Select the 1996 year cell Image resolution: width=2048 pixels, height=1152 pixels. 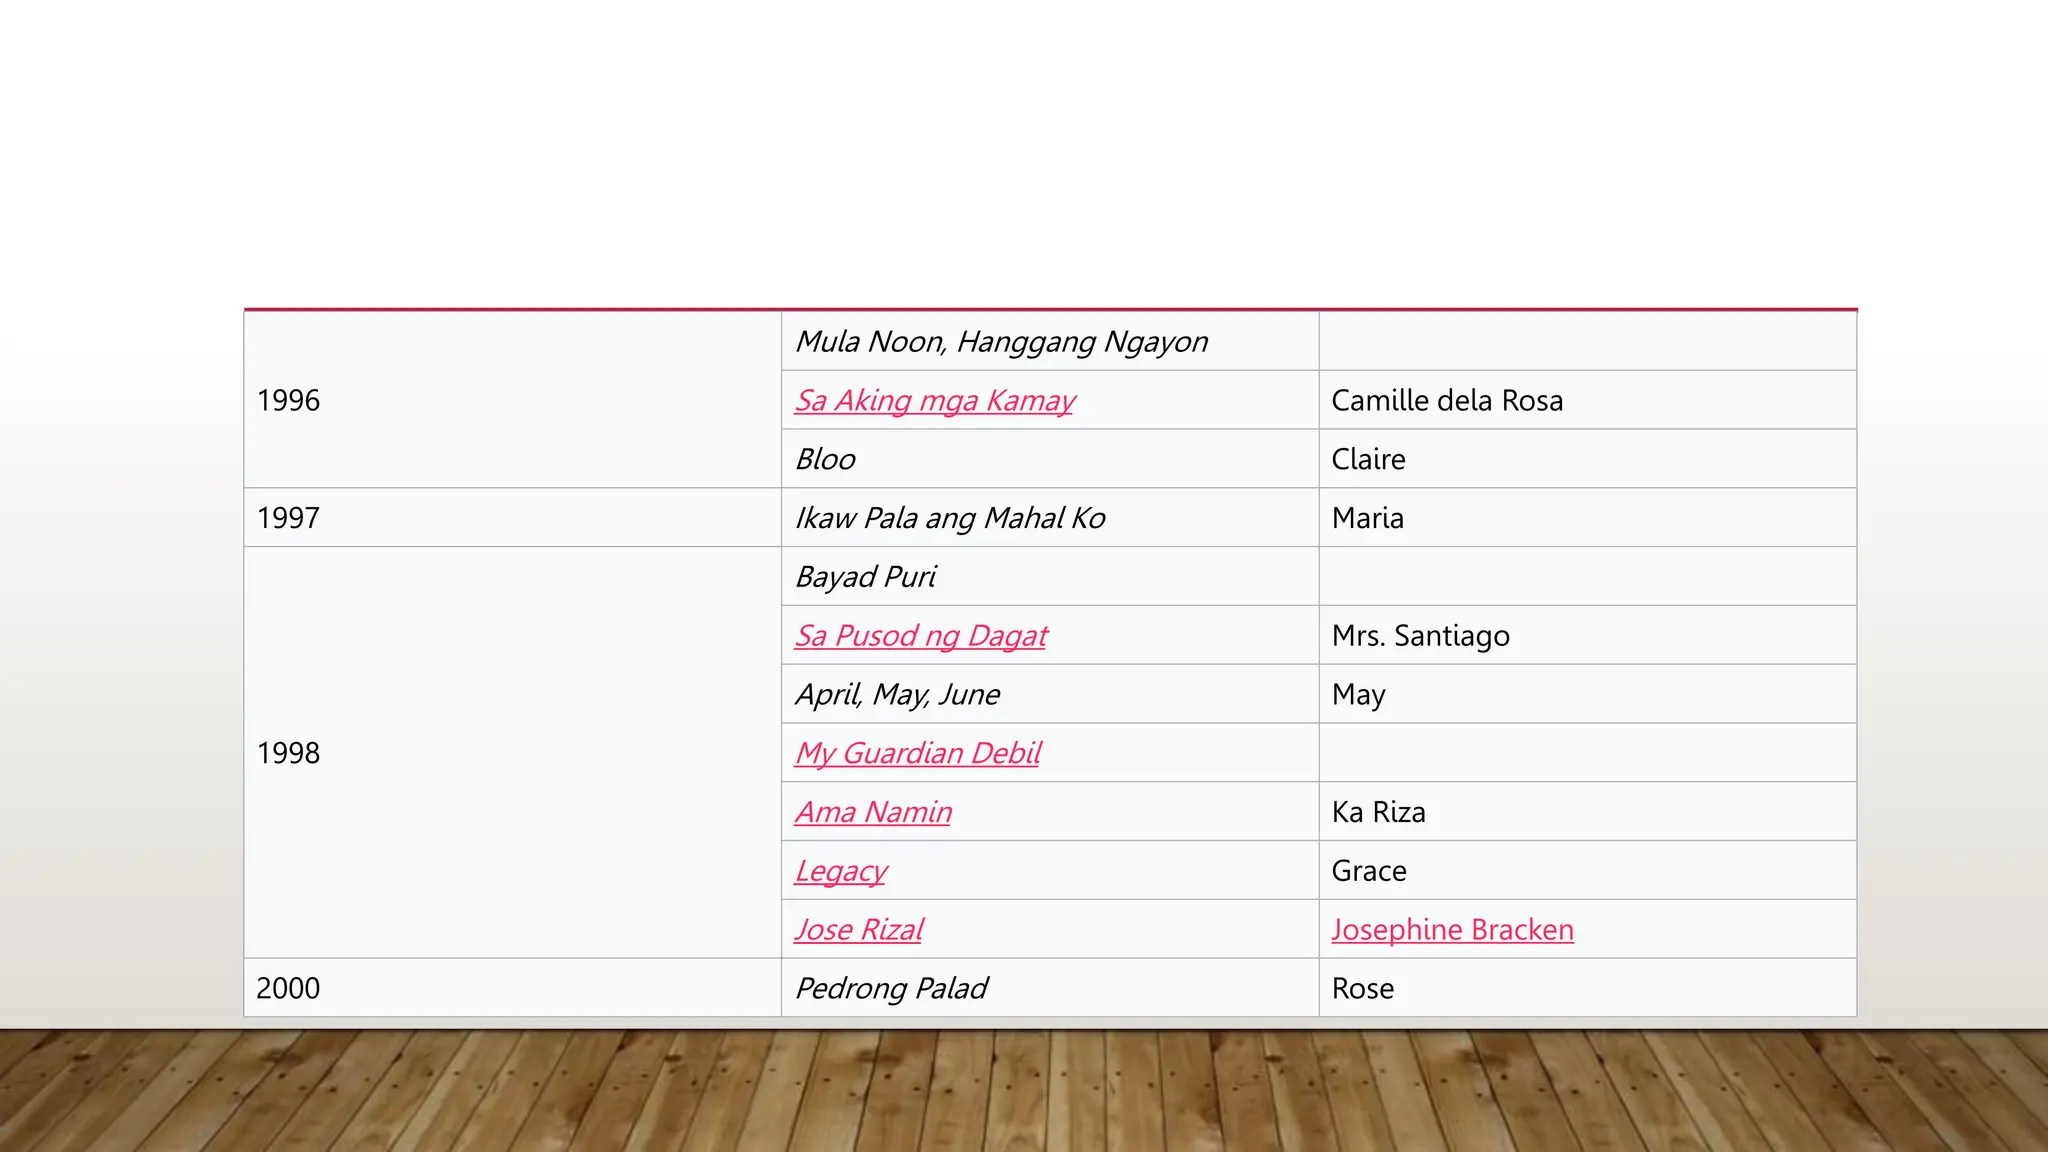(289, 401)
